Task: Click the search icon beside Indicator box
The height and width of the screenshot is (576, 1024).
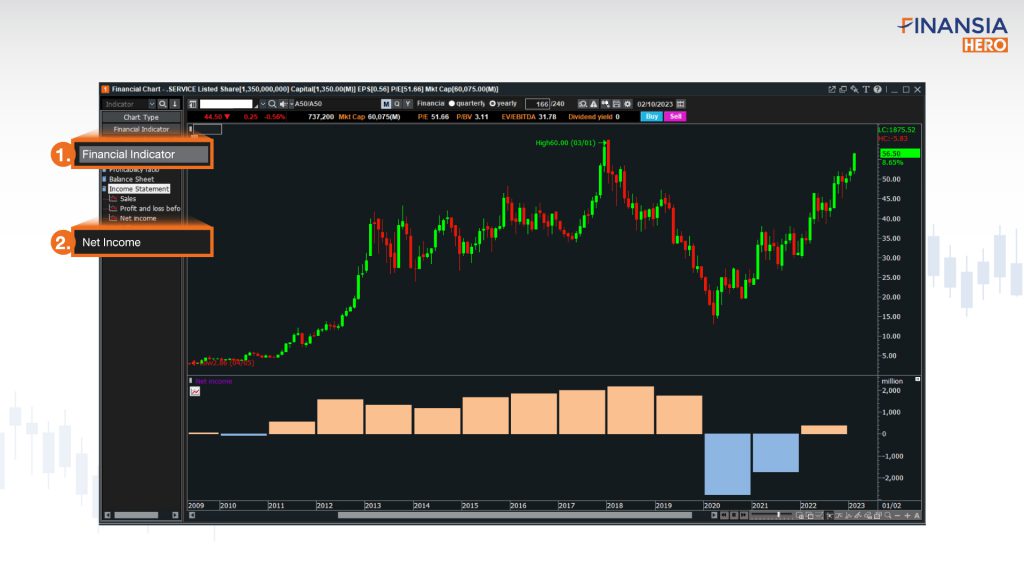Action: click(x=163, y=104)
